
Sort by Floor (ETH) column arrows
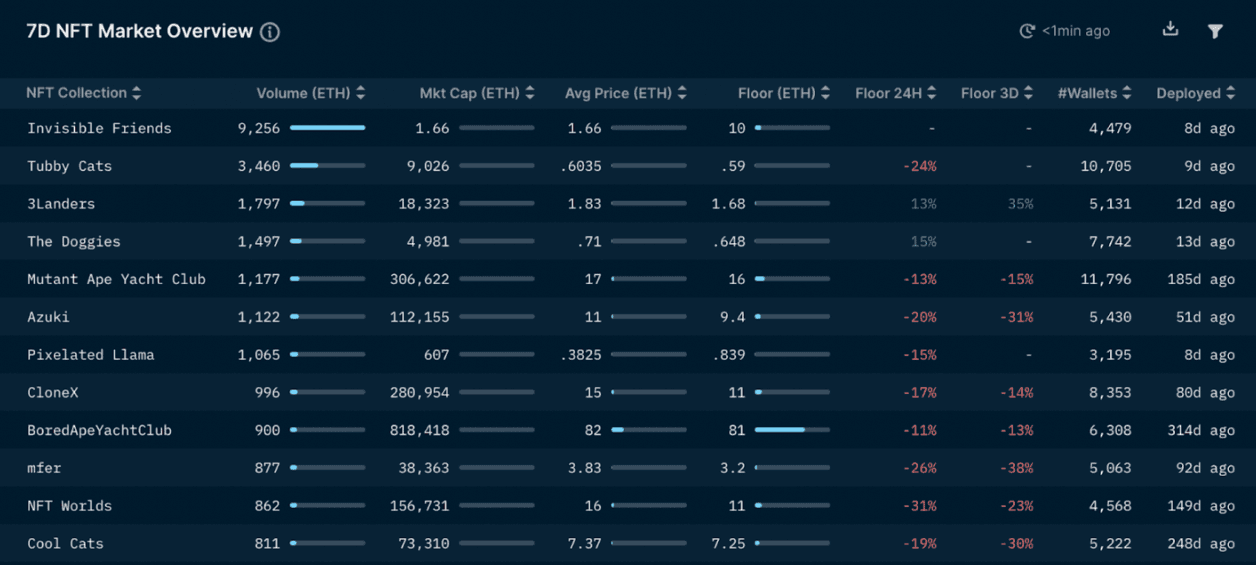click(x=826, y=93)
